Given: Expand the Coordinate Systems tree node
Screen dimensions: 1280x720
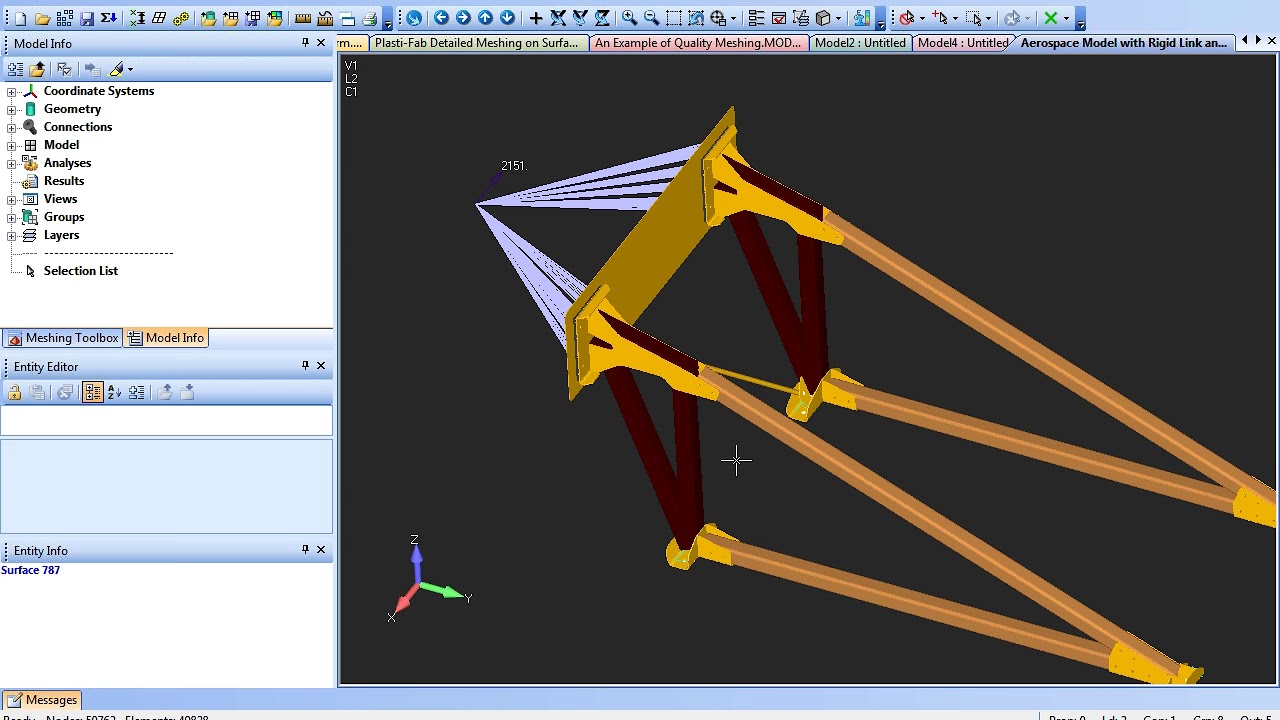Looking at the screenshot, I should 11,91.
